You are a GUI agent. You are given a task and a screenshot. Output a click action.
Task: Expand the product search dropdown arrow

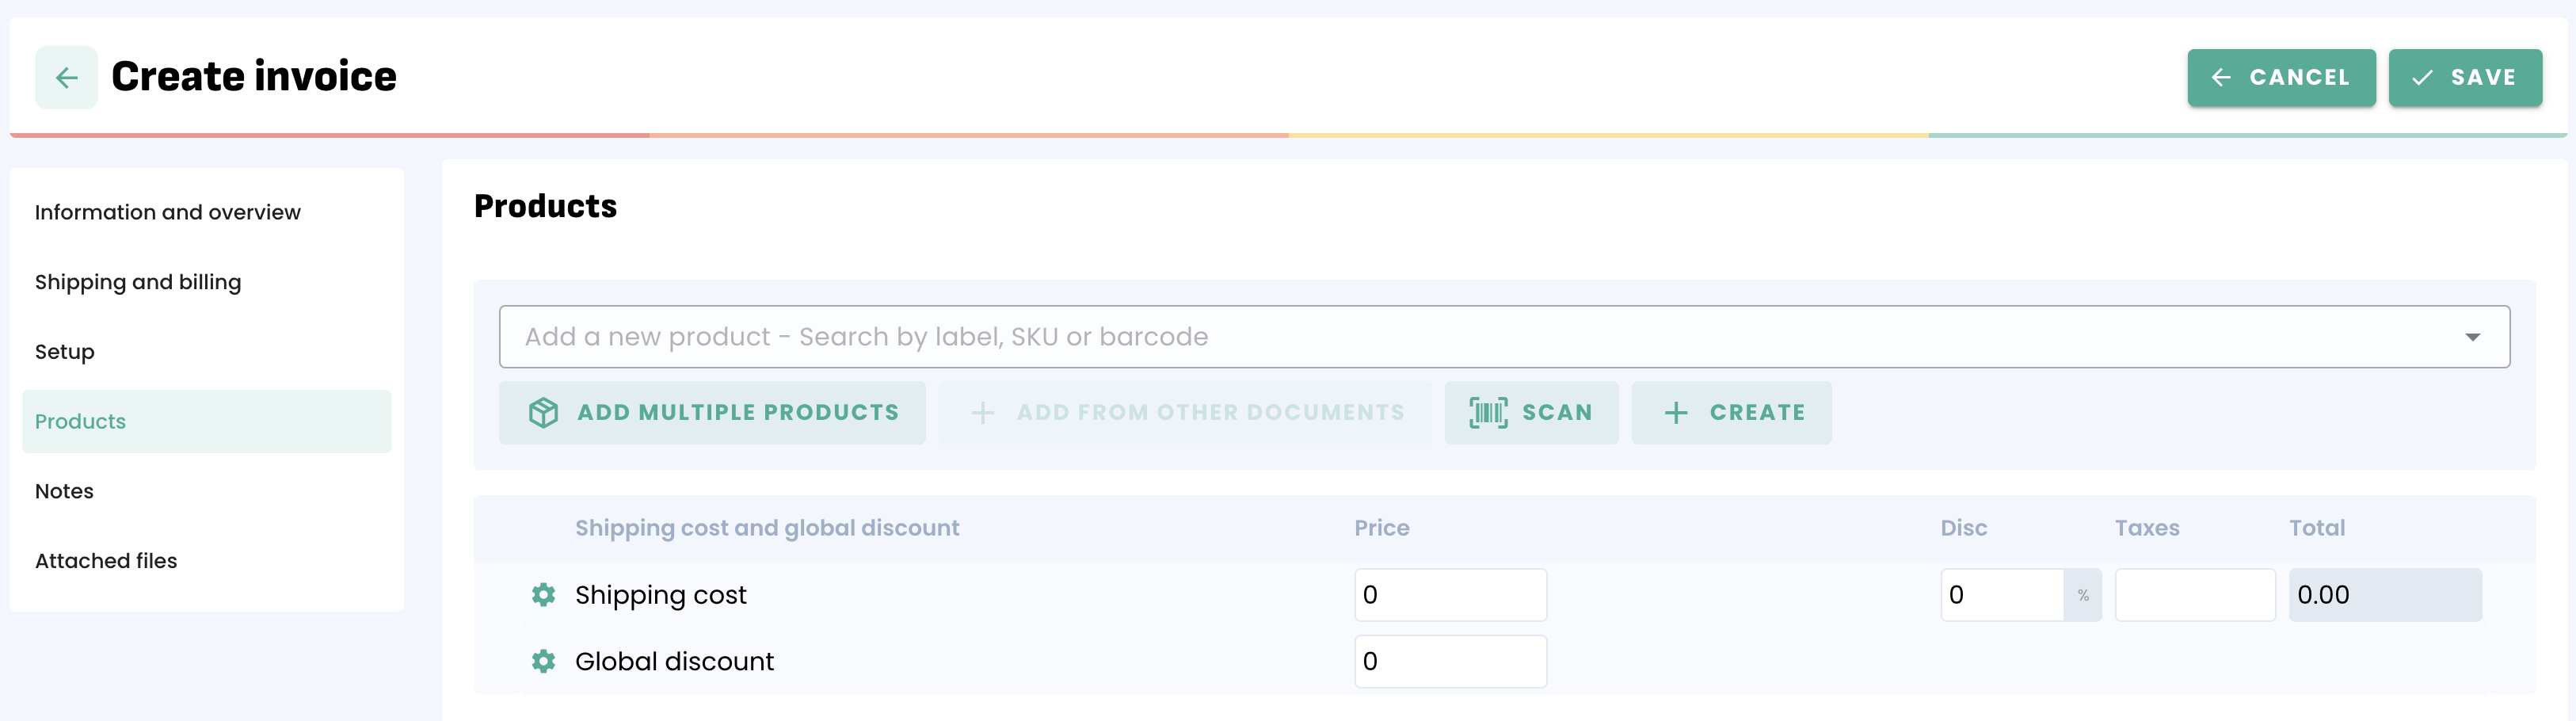[2472, 337]
